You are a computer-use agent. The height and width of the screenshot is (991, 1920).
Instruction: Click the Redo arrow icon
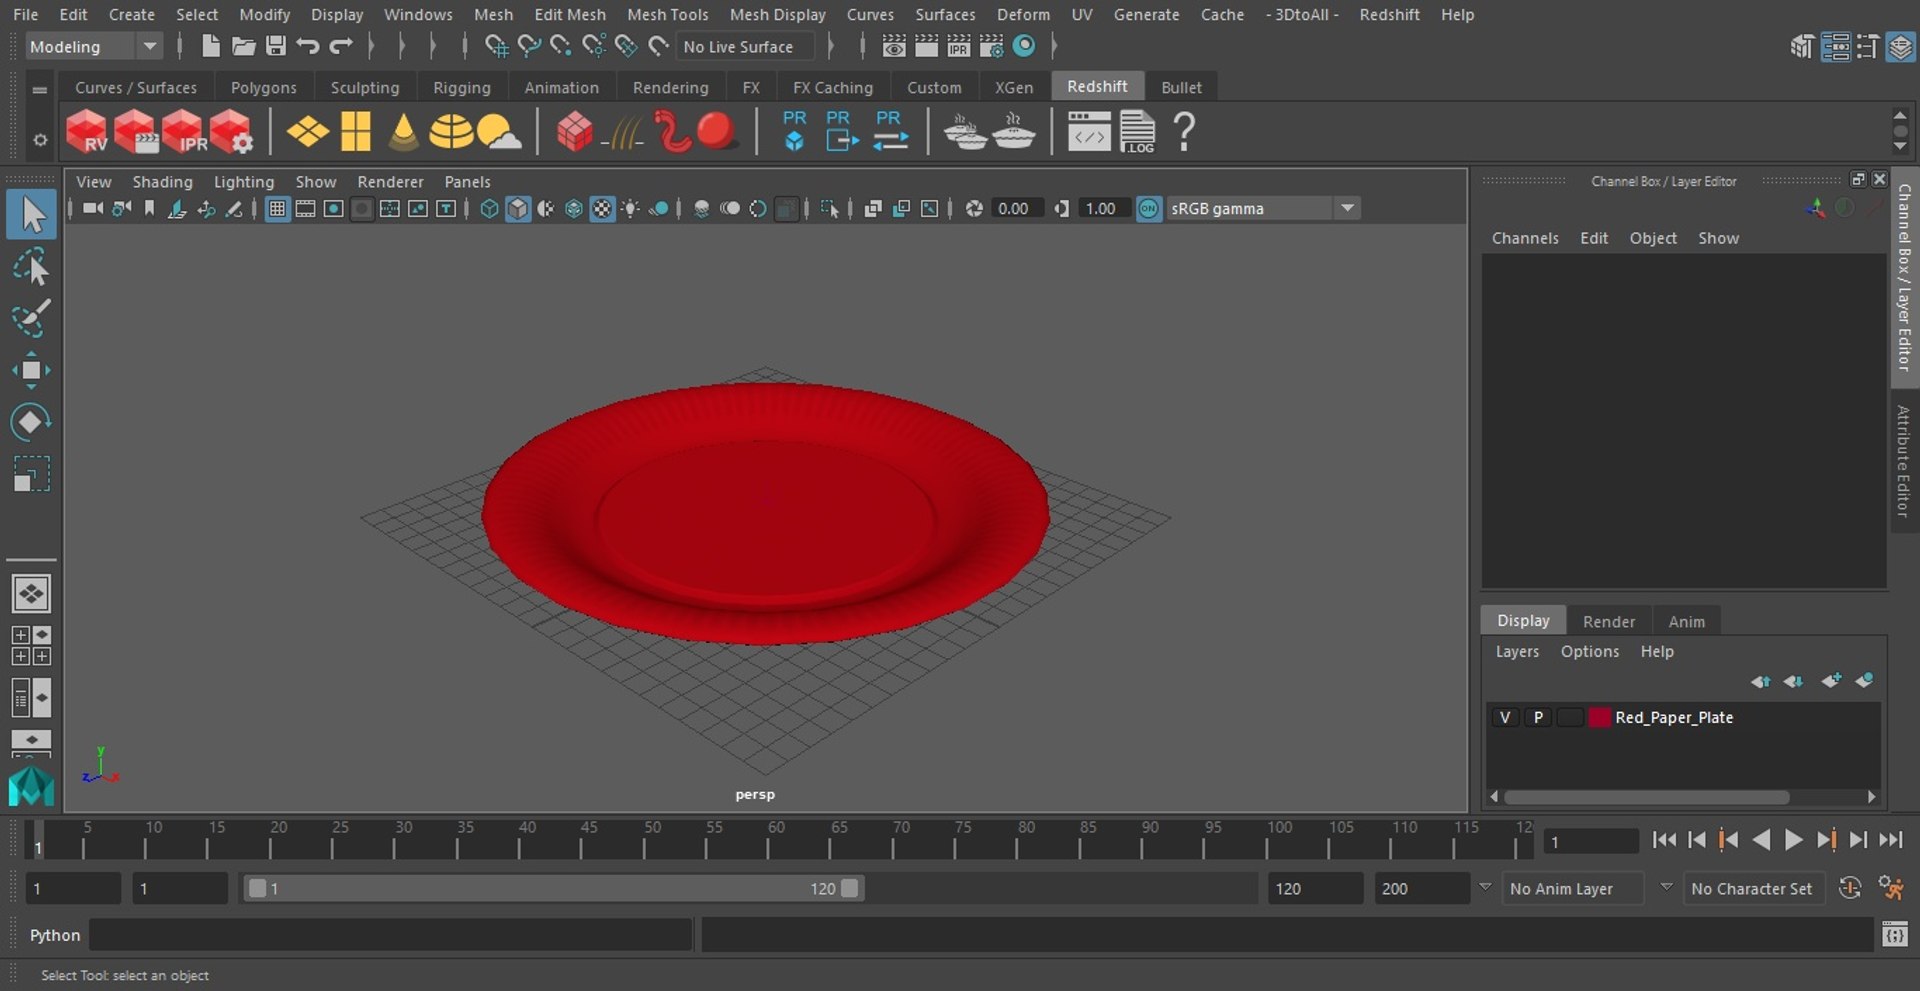[x=341, y=46]
